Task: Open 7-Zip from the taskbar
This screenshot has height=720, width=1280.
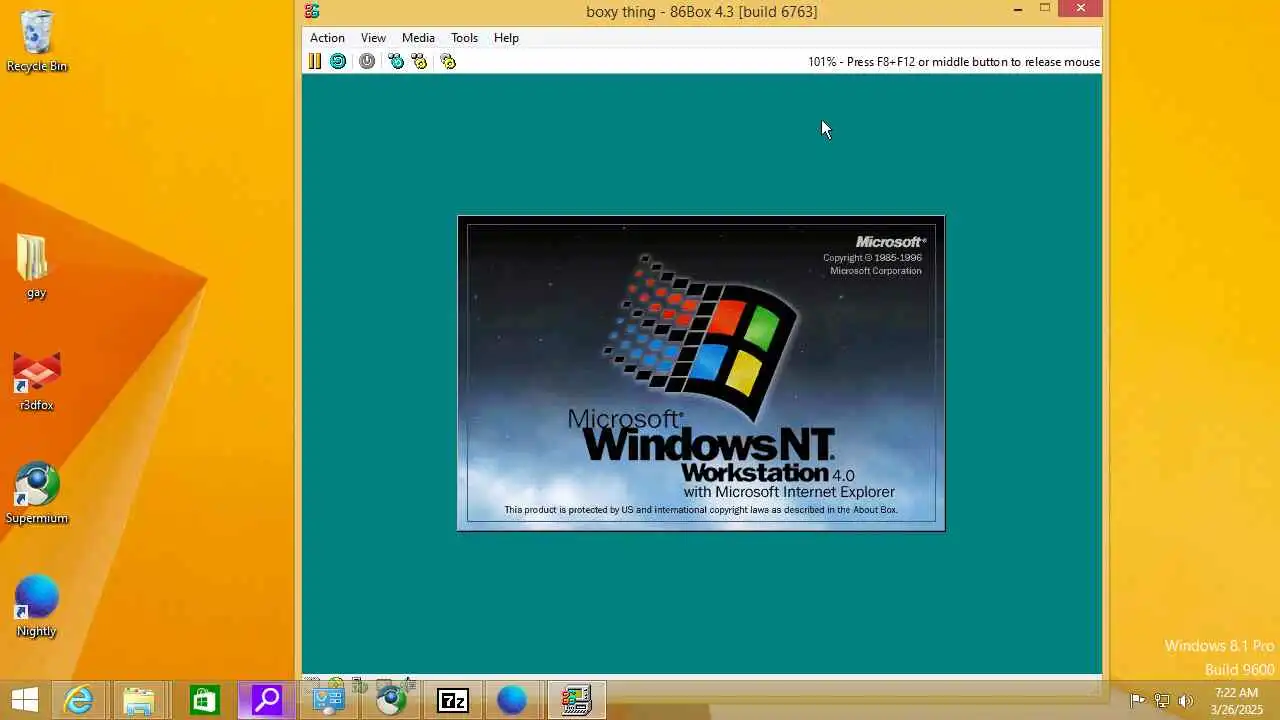Action: point(453,701)
